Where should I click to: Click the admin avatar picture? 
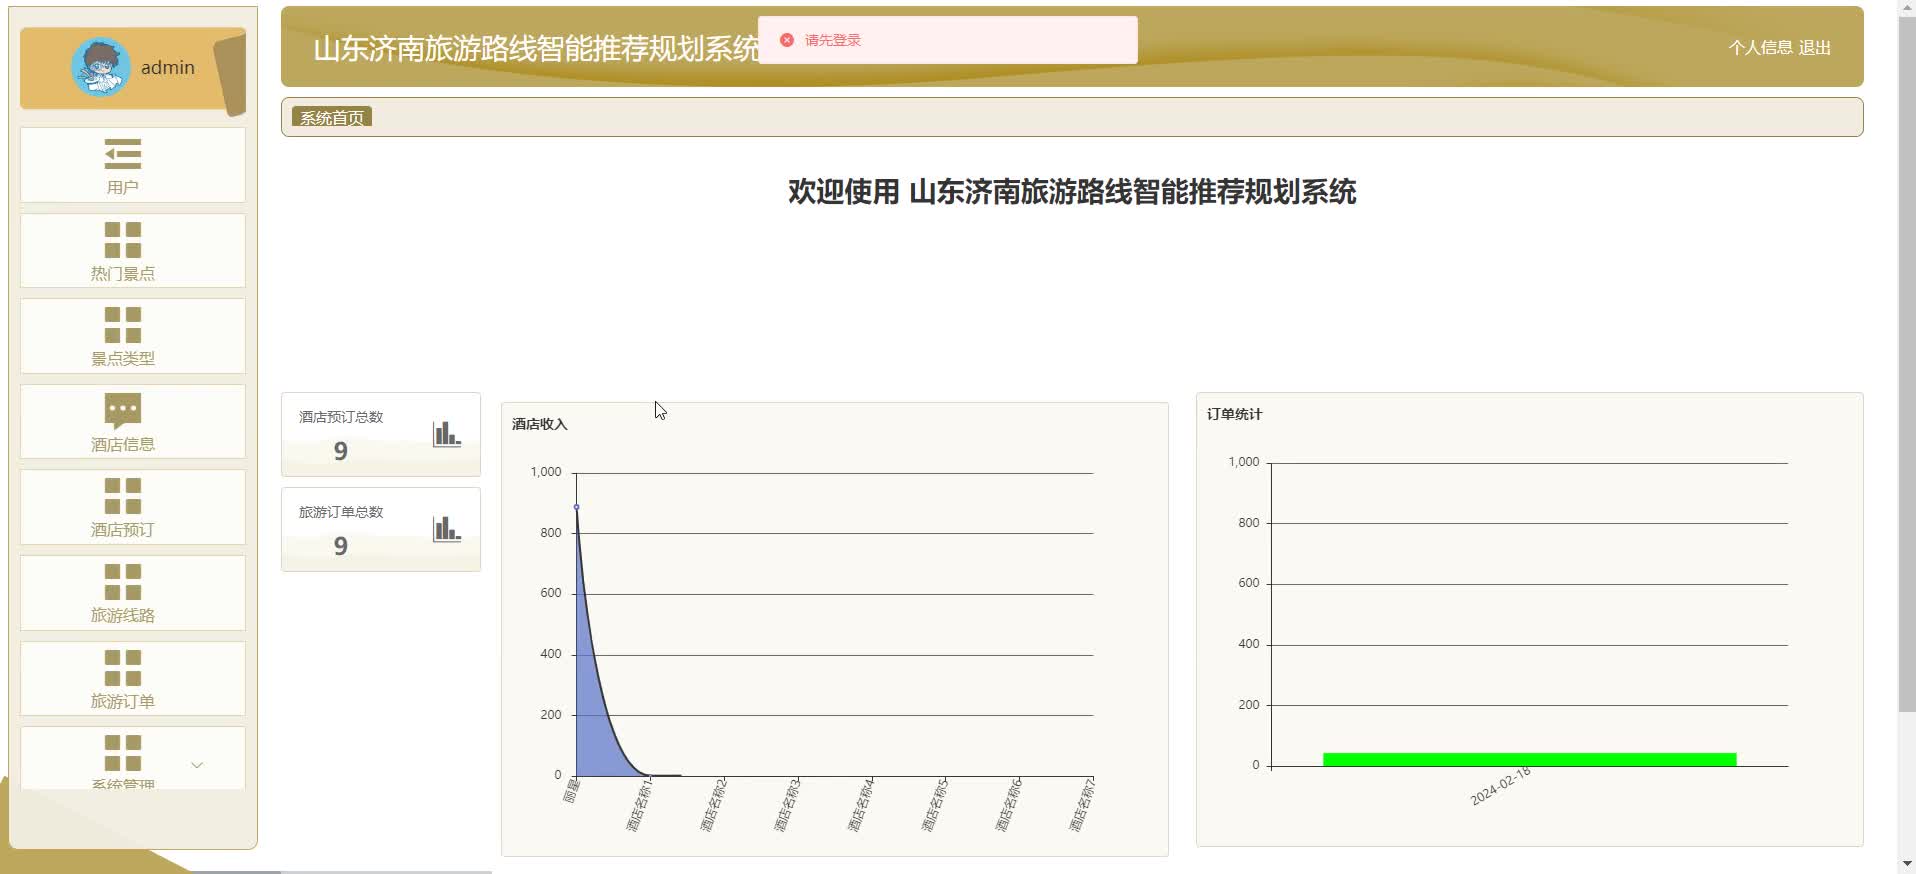tap(100, 67)
